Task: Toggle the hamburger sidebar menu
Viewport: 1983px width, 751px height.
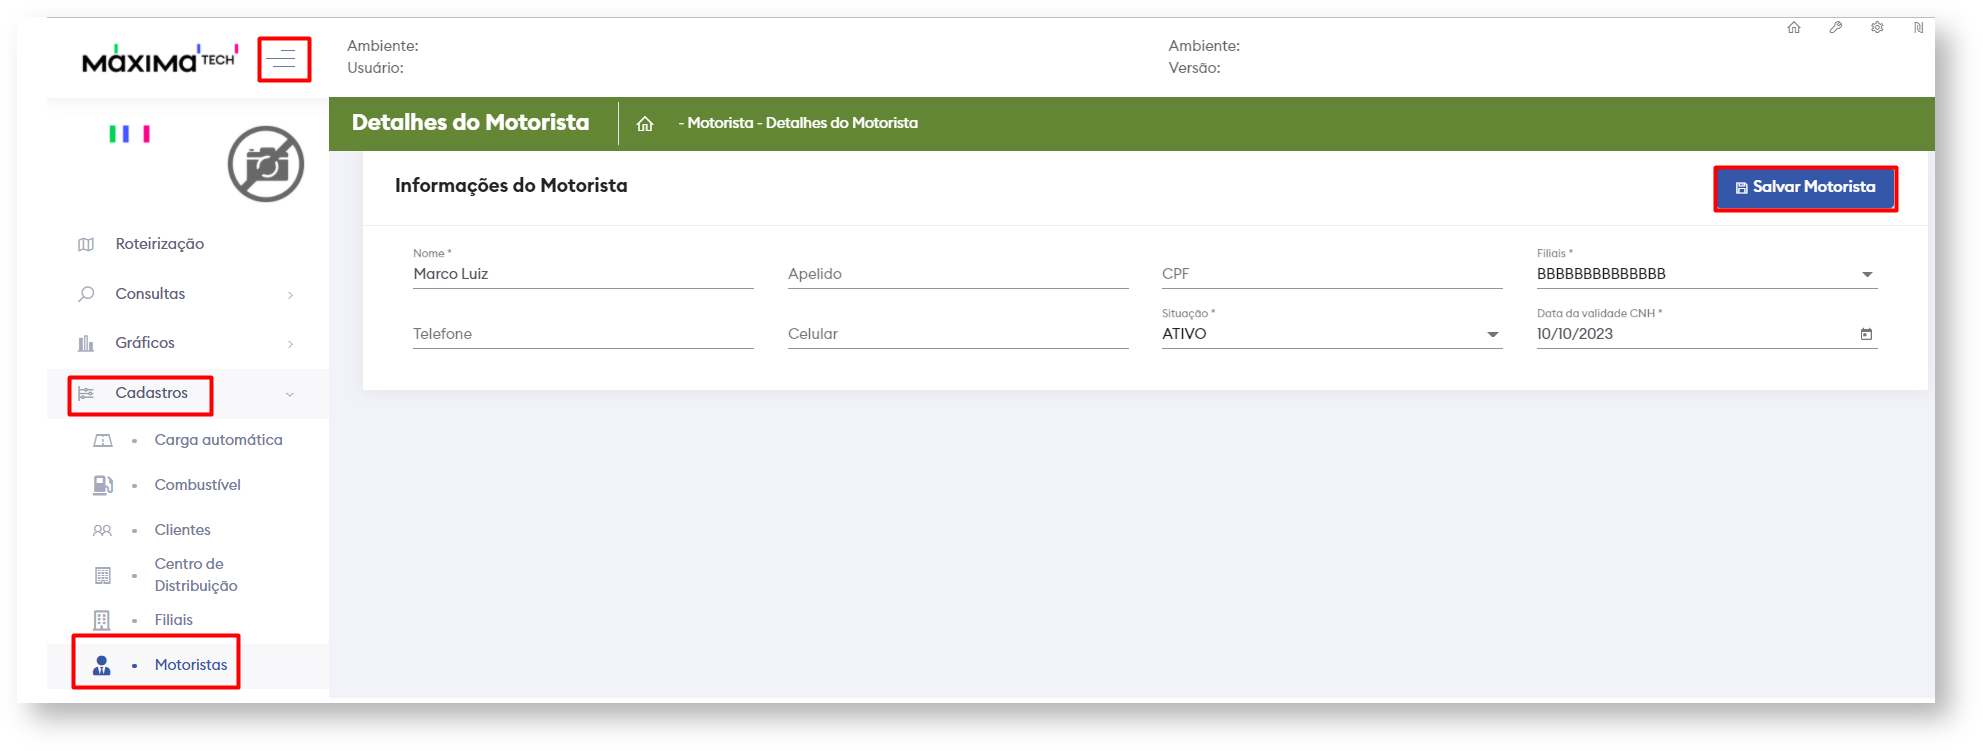Action: click(283, 59)
